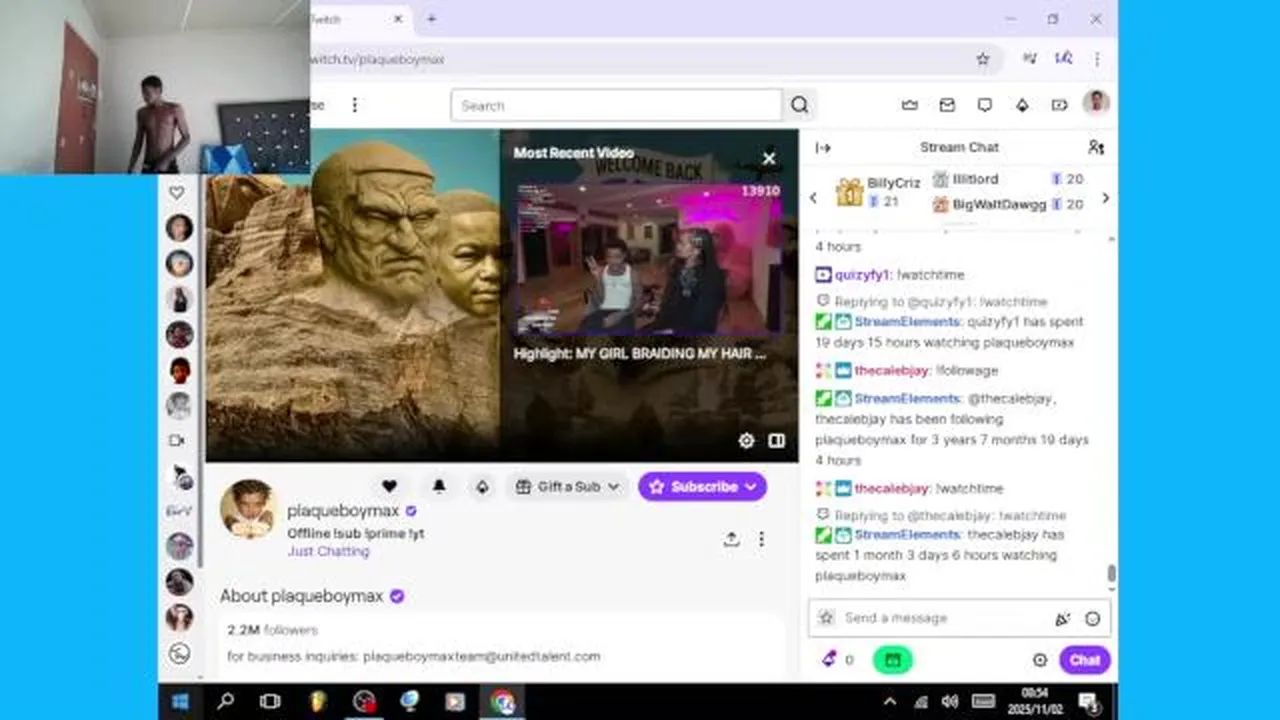Open Windows Task View
1280x720 pixels.
tap(270, 702)
